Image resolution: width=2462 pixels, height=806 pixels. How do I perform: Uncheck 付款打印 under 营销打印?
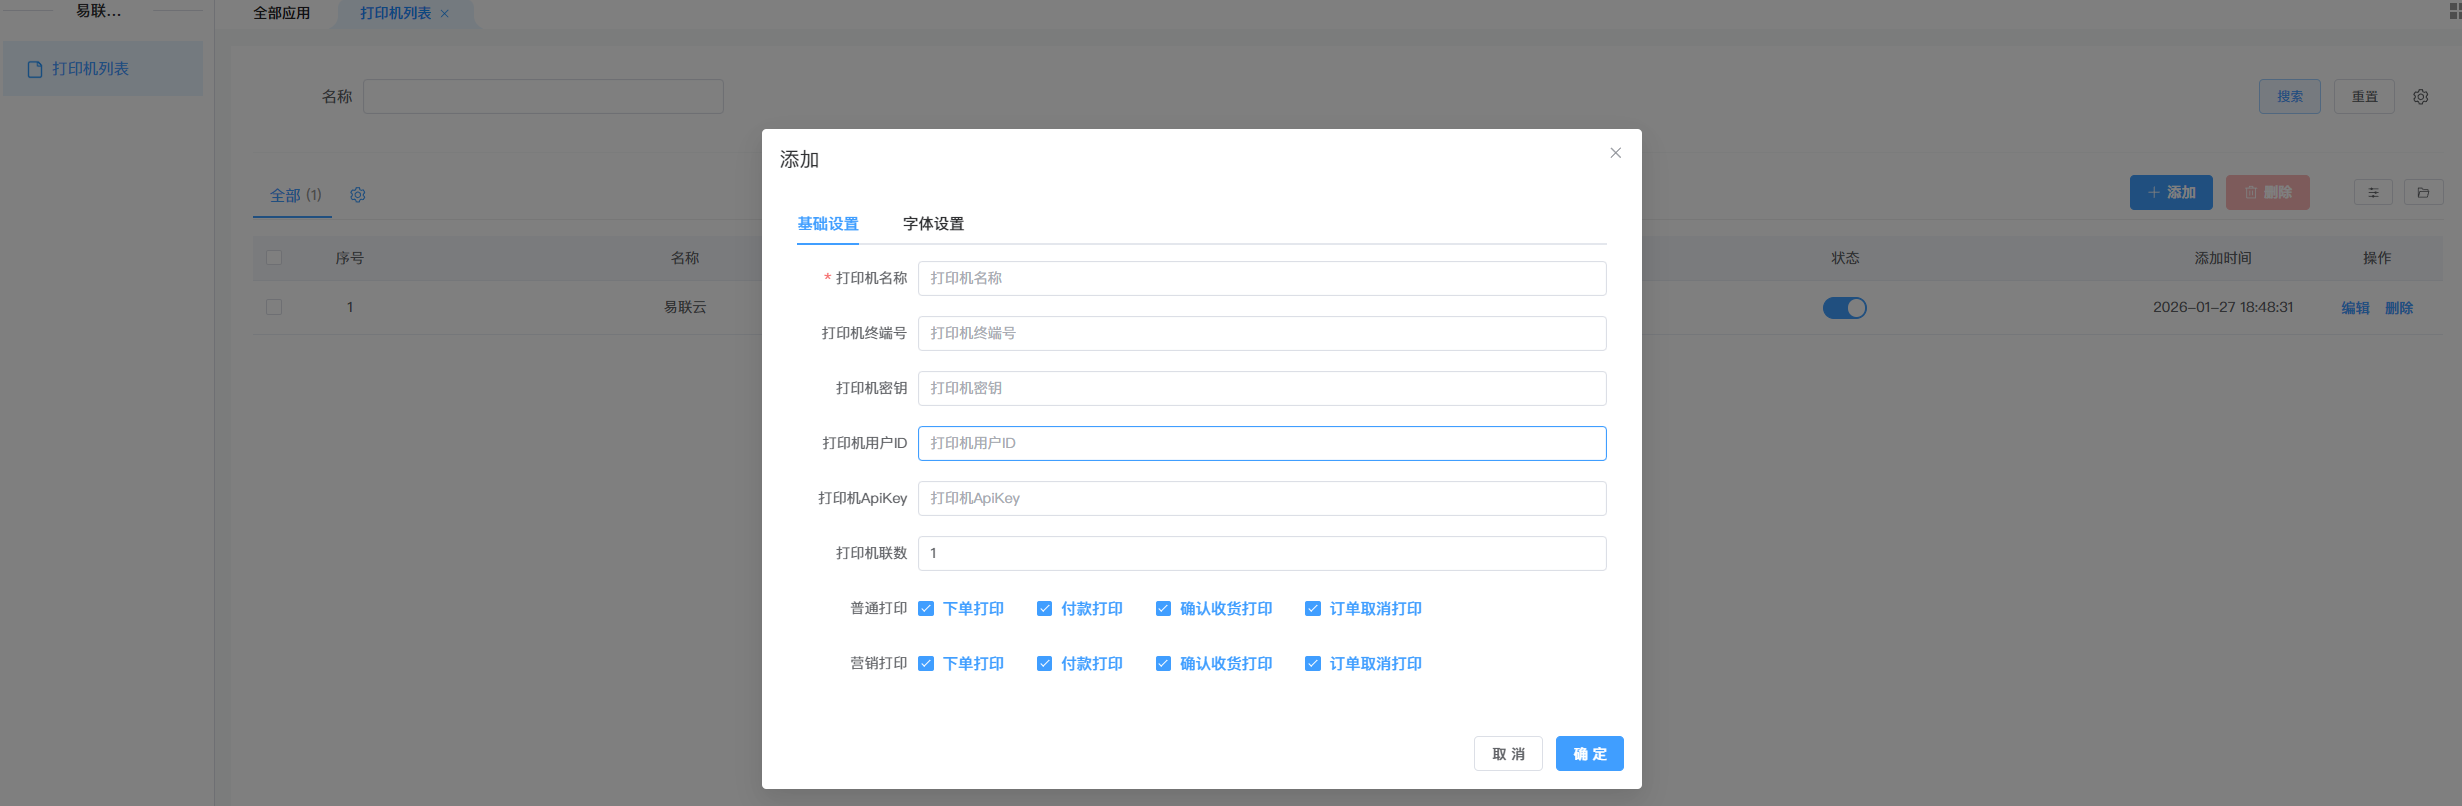point(1044,664)
